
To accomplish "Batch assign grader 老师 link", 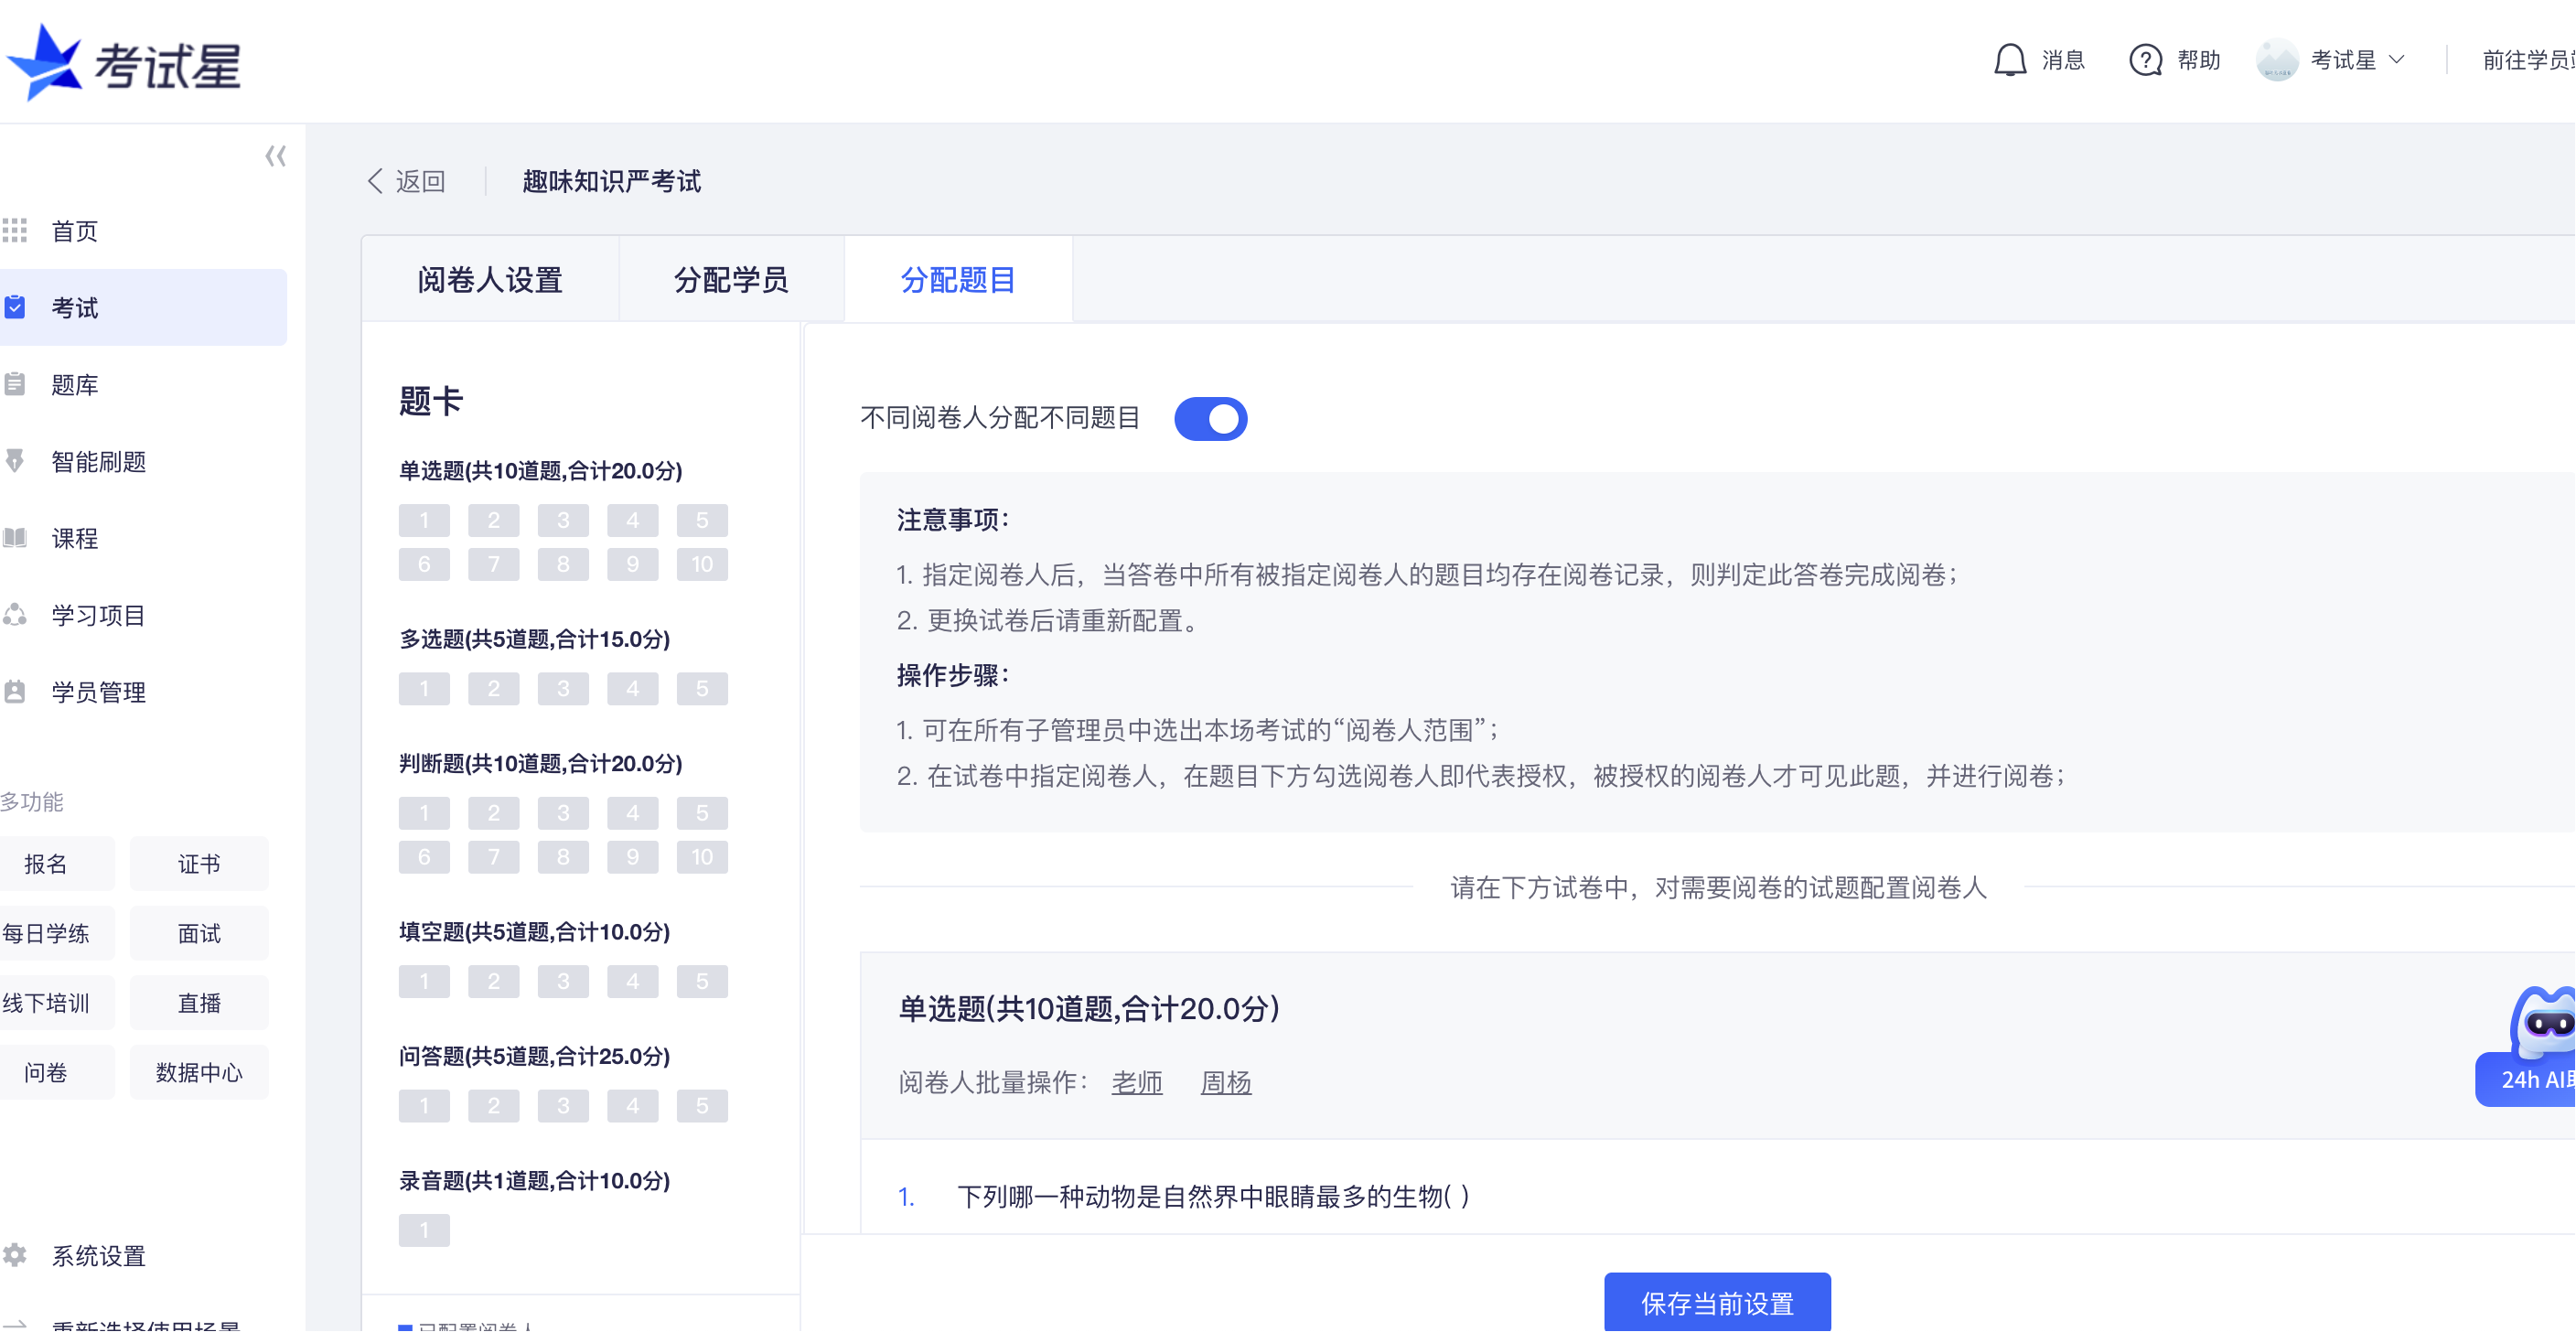I will tap(1136, 1082).
